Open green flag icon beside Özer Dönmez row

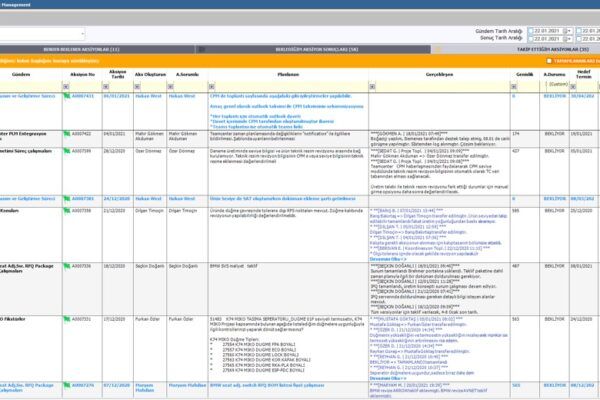click(67, 151)
